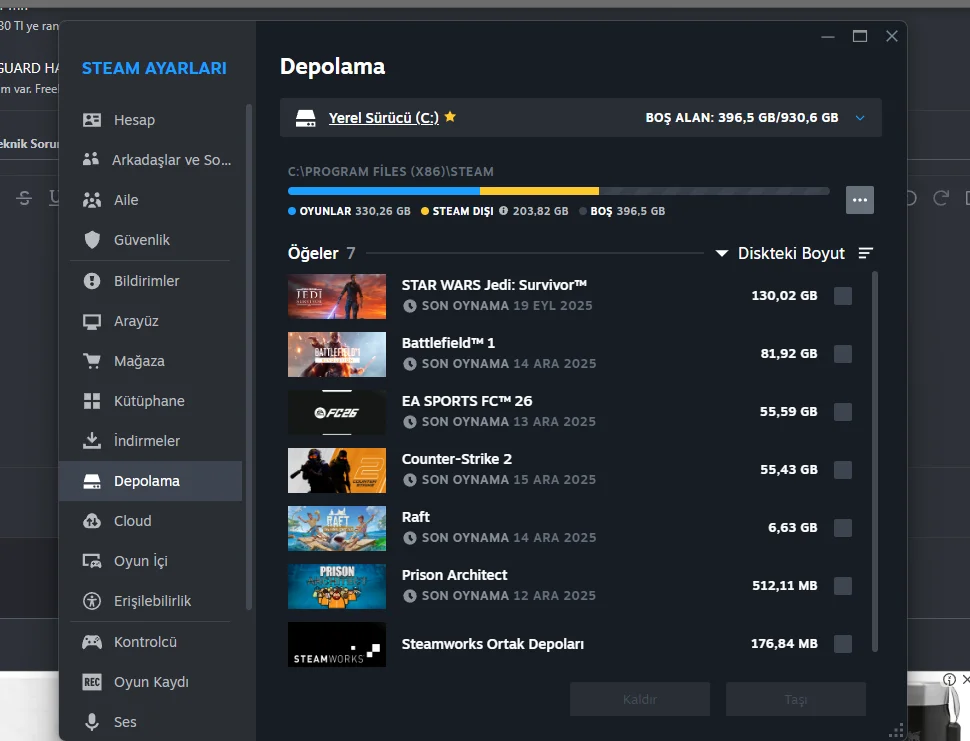Click the Kaldır button
Image resolution: width=970 pixels, height=741 pixels.
click(x=640, y=700)
